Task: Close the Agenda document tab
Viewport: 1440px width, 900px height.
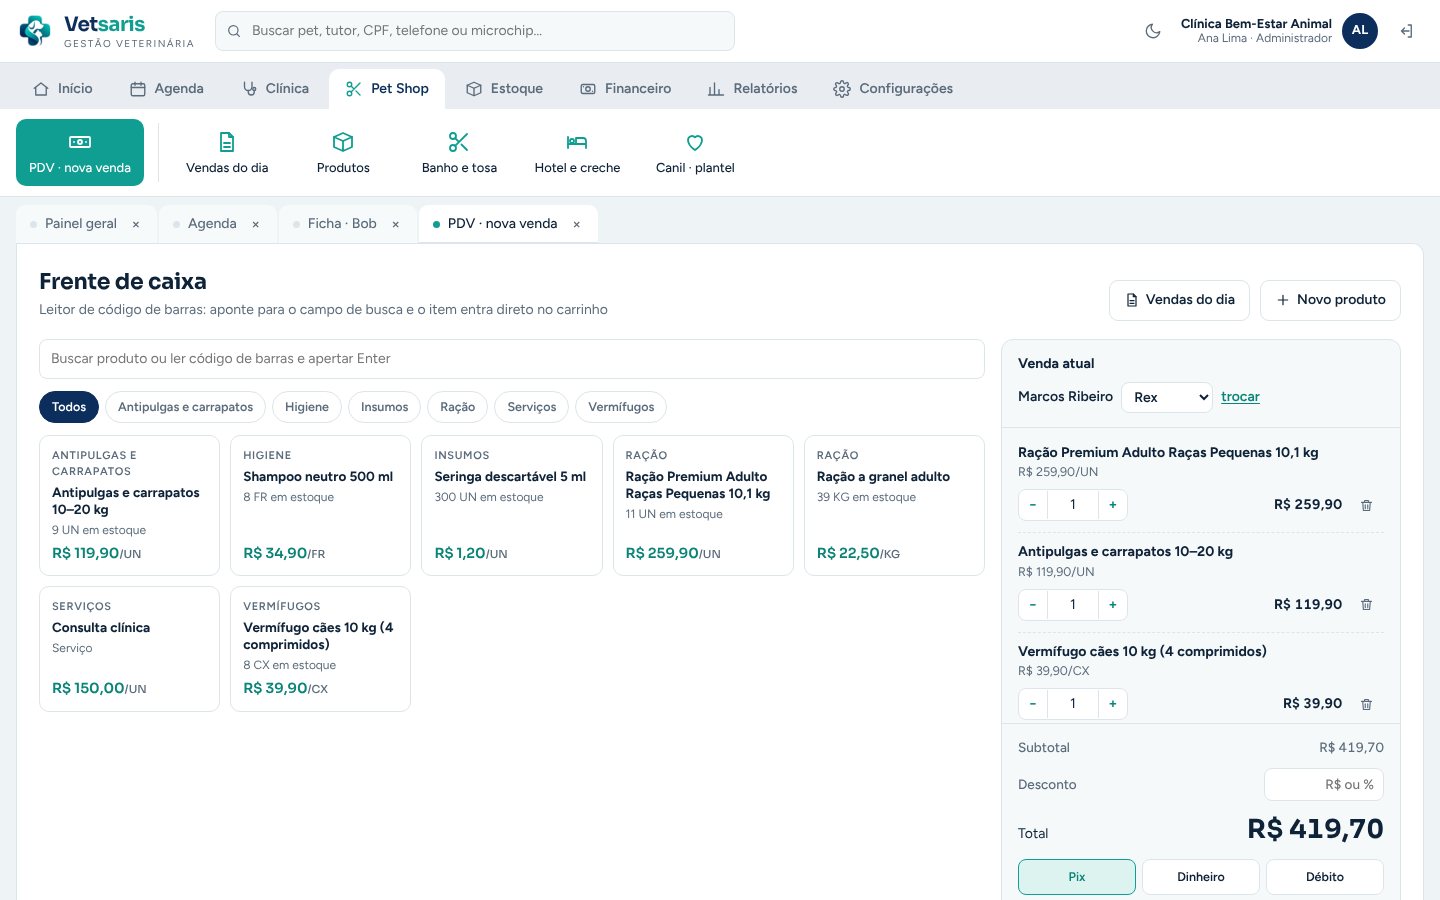Action: tap(256, 224)
